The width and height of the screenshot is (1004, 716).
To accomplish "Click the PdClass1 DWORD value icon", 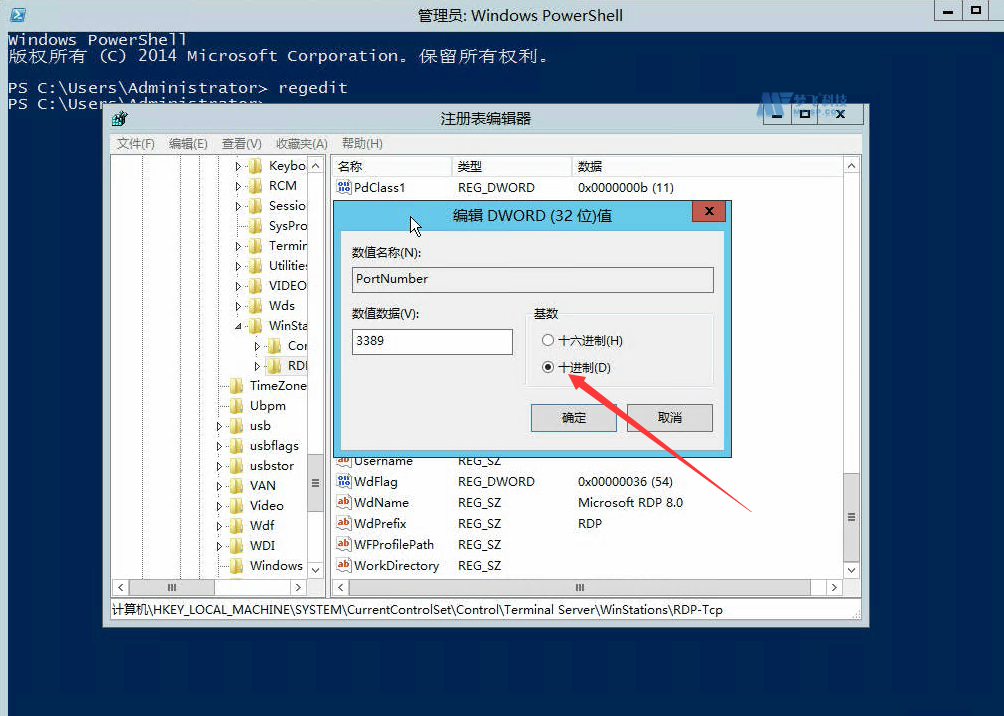I will pyautogui.click(x=344, y=187).
